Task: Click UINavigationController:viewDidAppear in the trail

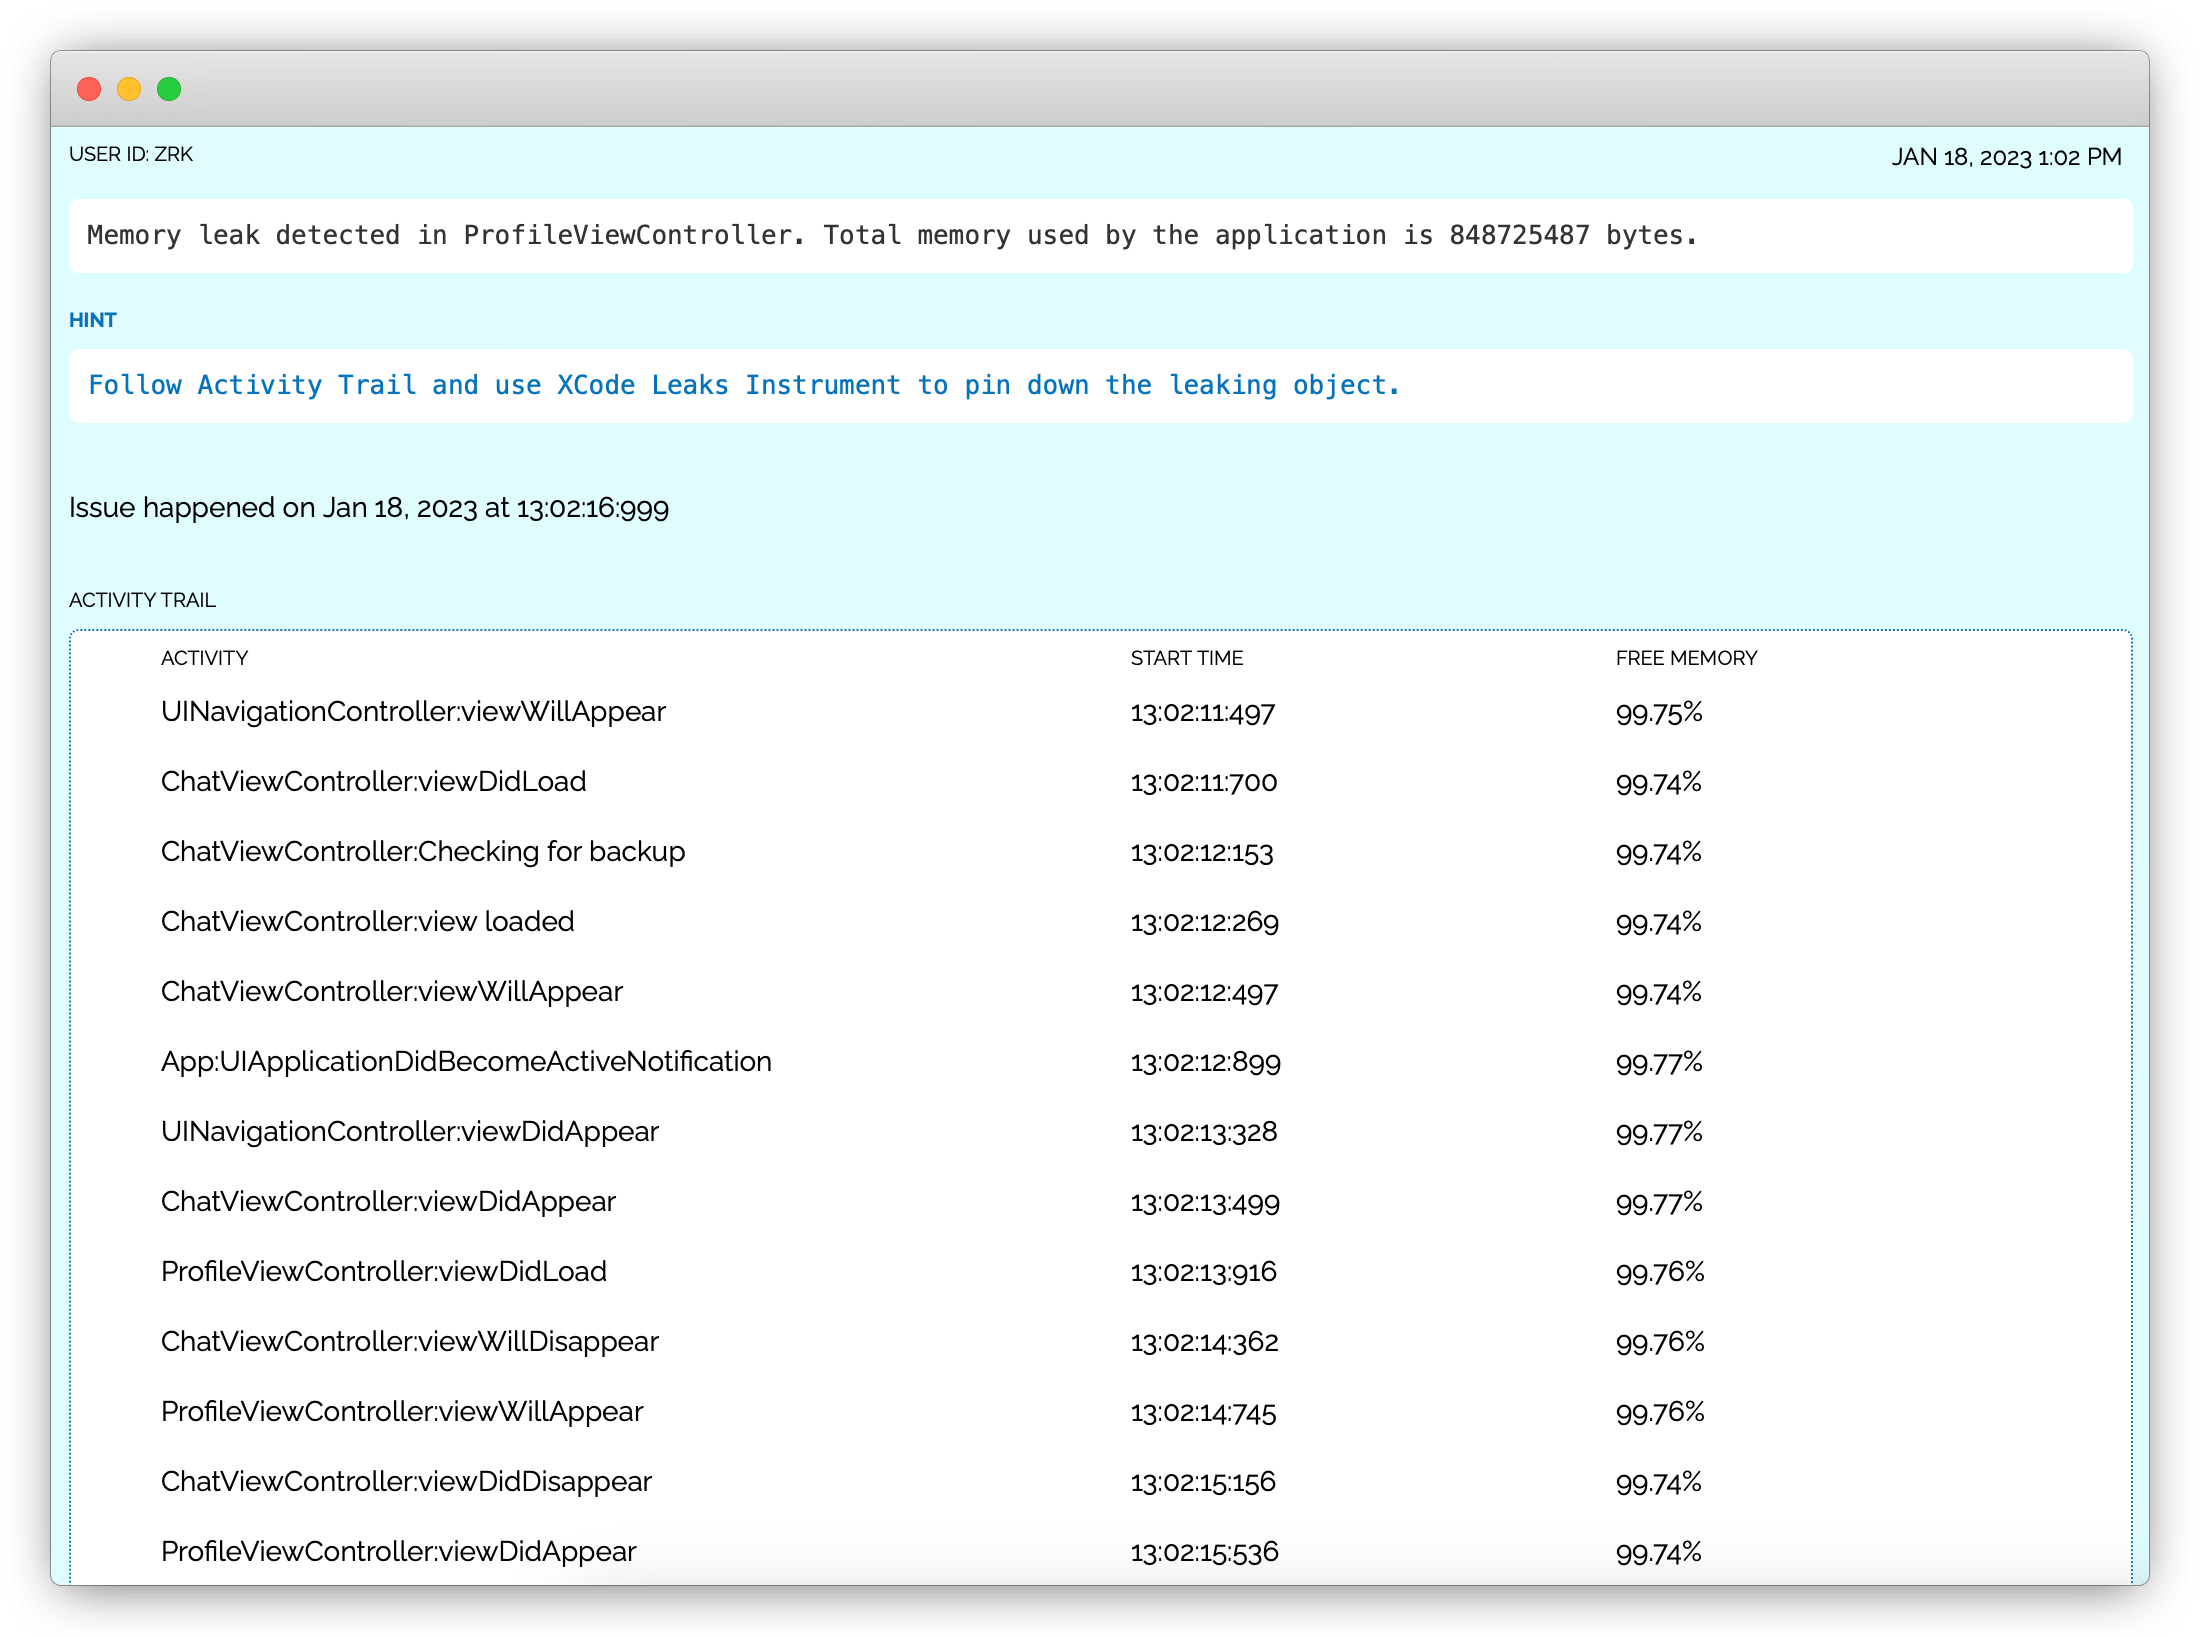Action: coord(410,1132)
